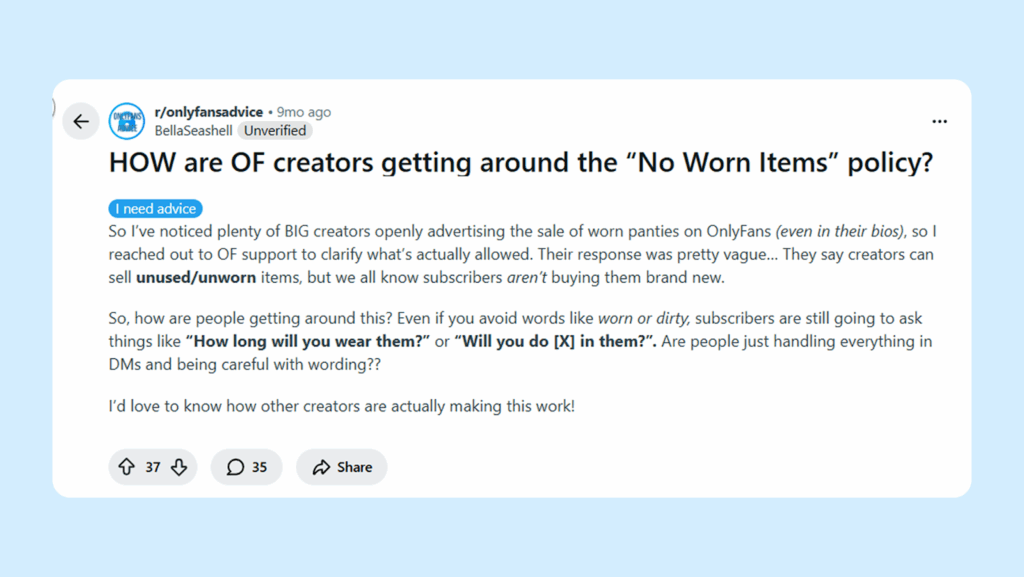Click the back arrow button

[x=81, y=122]
